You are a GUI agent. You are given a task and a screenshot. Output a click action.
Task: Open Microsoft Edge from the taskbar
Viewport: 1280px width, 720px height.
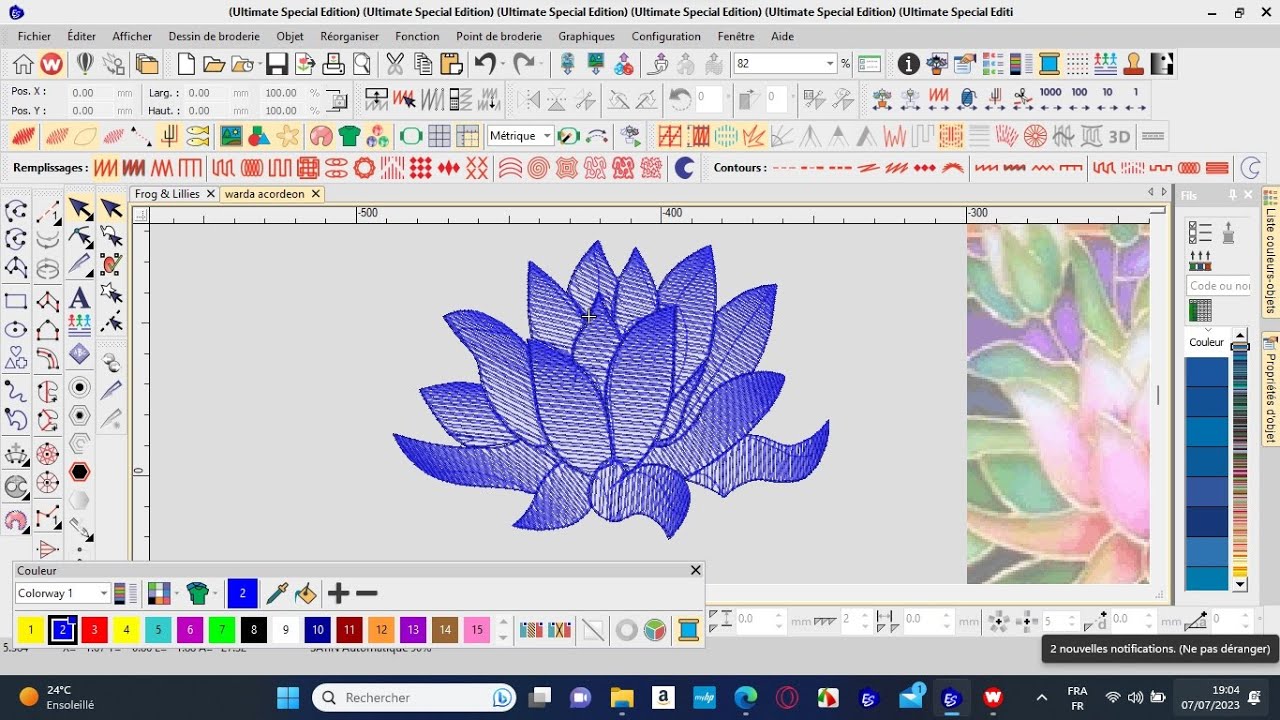pos(746,697)
